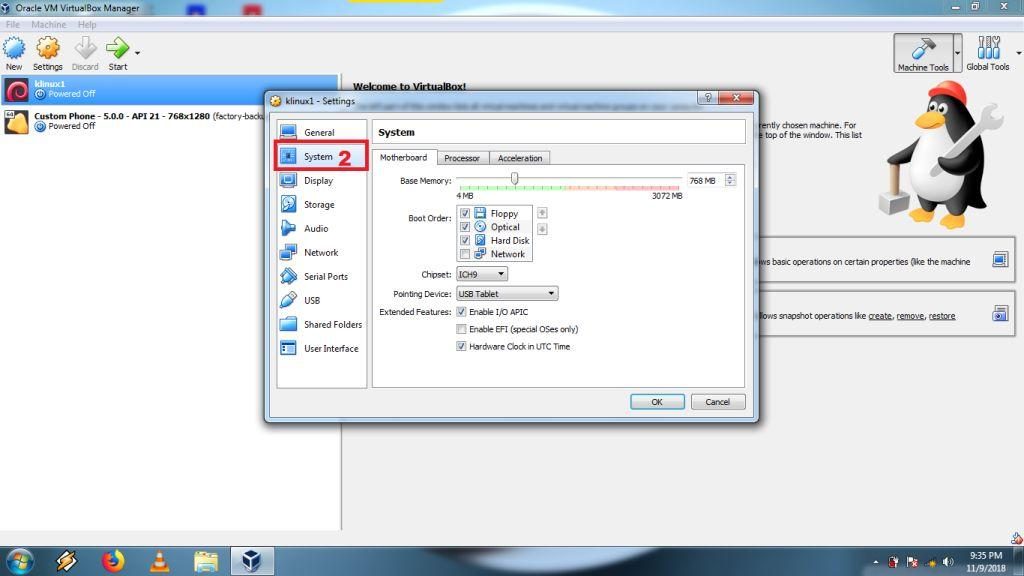Viewport: 1024px width, 576px height.
Task: Move the boot item down with the arrow
Action: pos(542,229)
